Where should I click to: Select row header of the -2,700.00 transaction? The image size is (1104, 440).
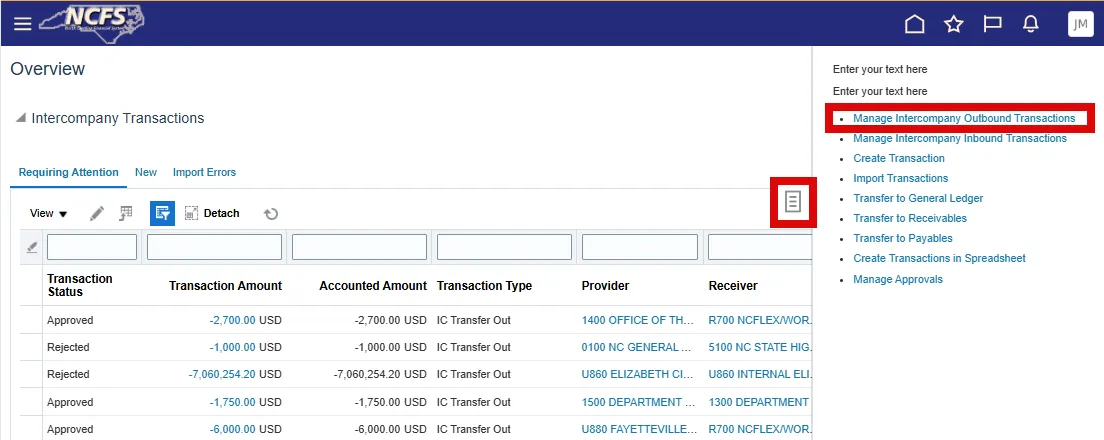31,320
